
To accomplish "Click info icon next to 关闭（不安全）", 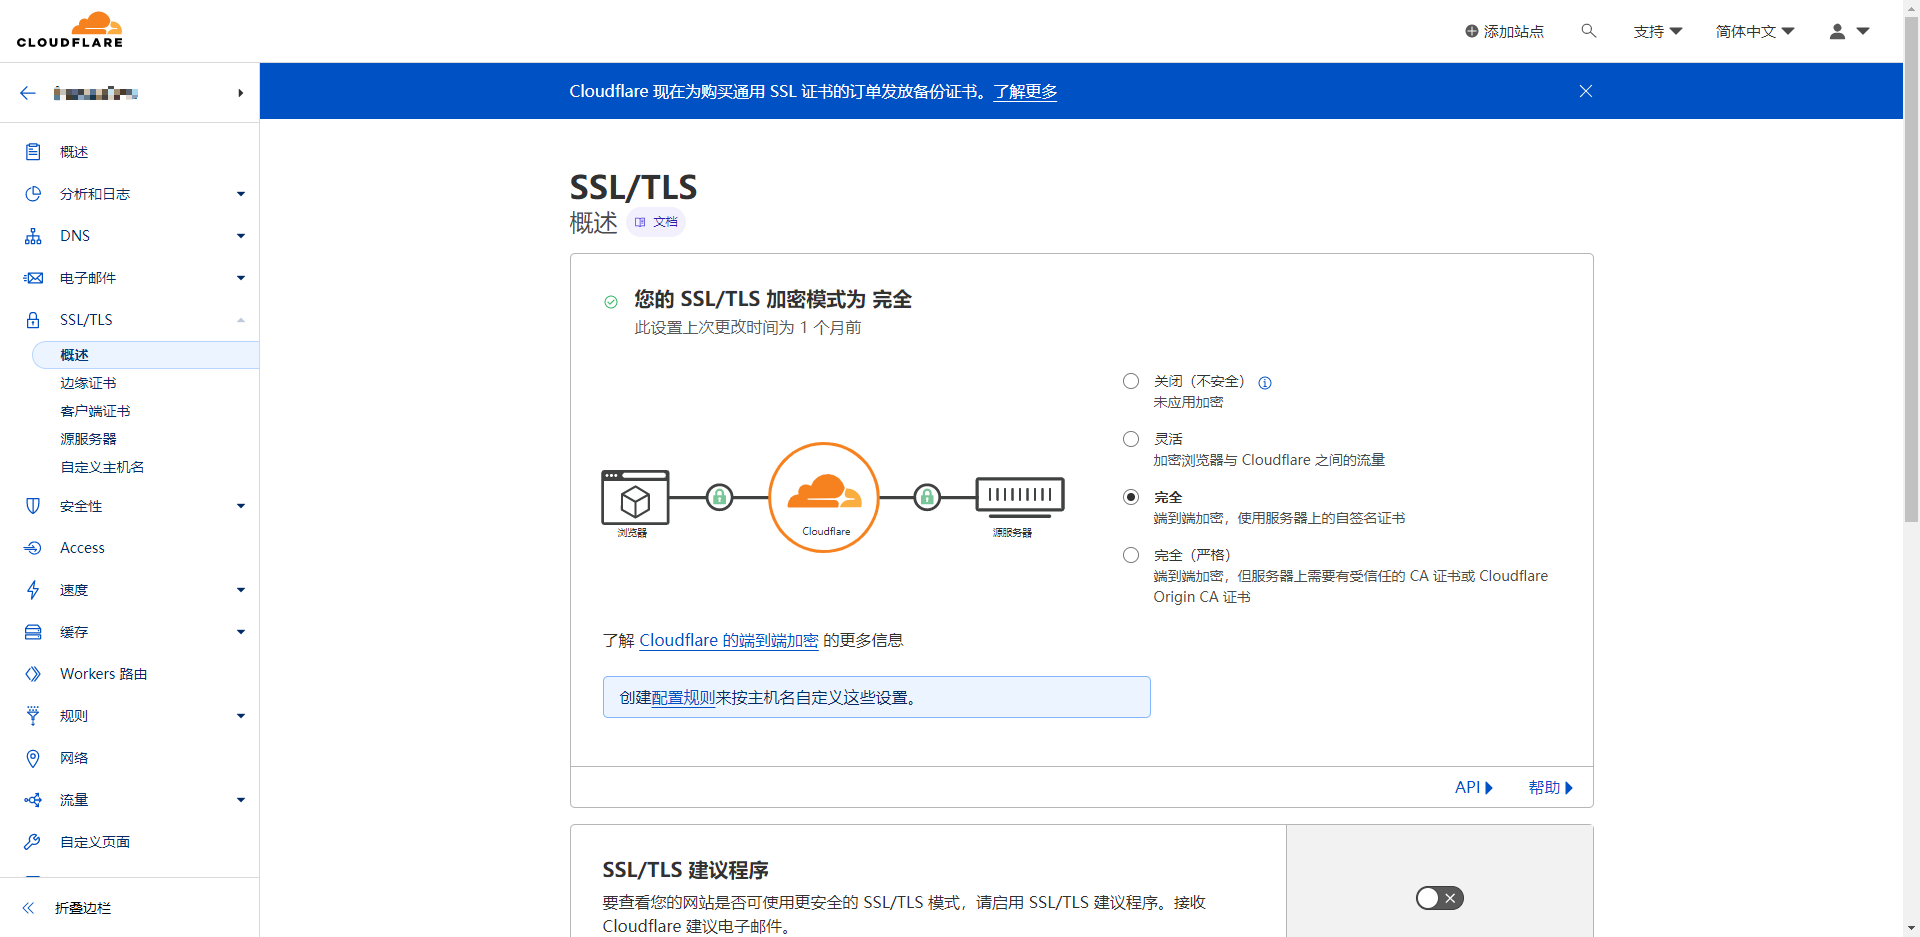I will tap(1265, 383).
